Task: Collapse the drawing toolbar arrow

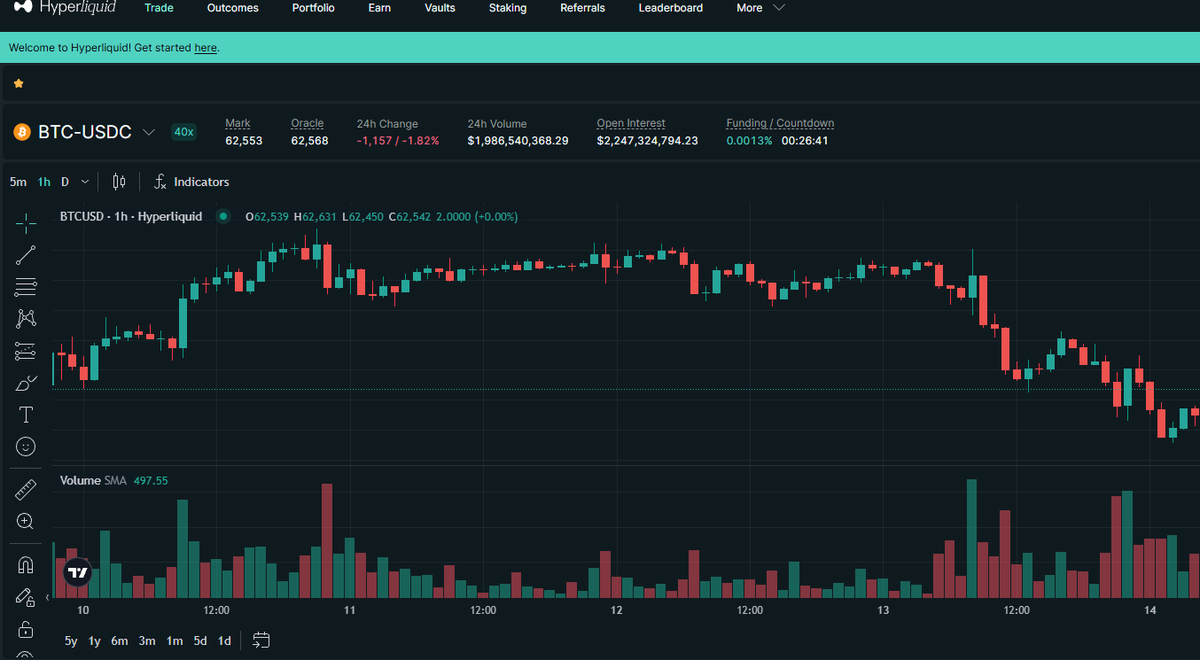Action: pos(47,598)
